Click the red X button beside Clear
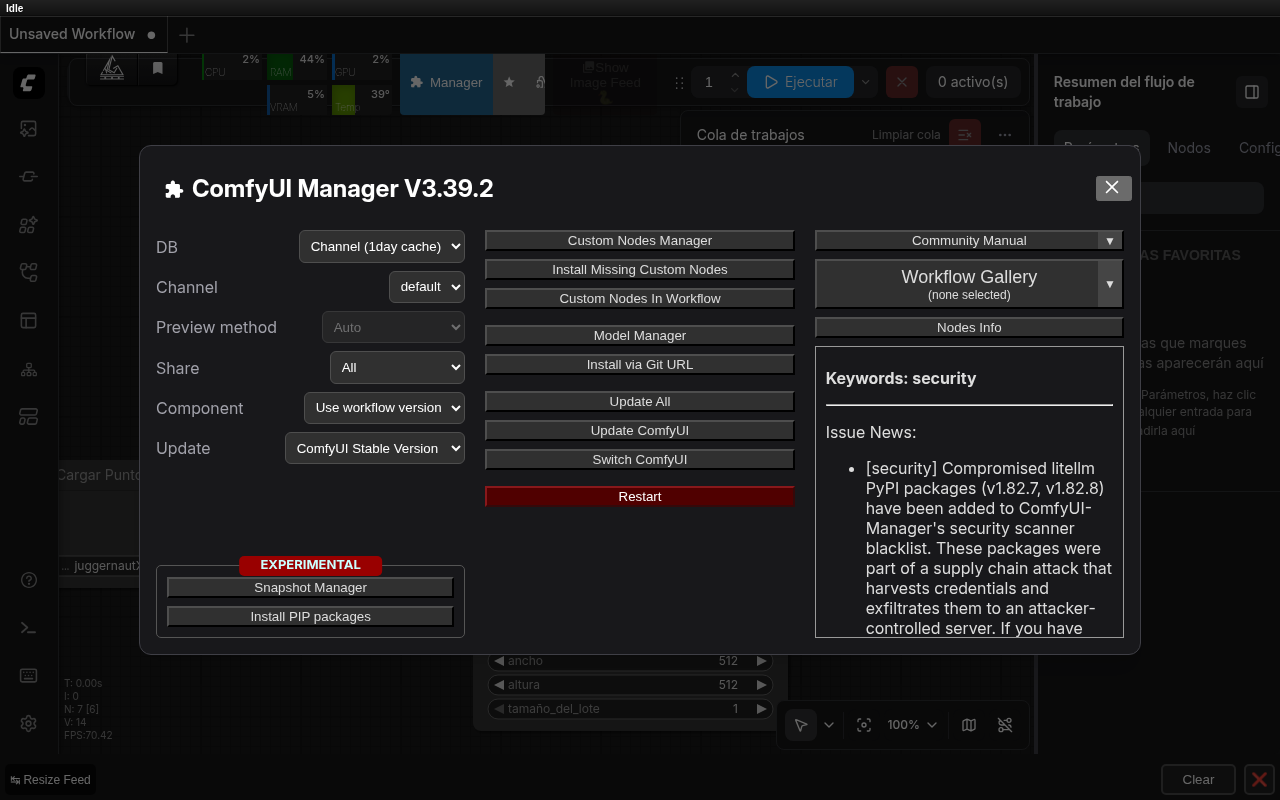 [x=1259, y=779]
